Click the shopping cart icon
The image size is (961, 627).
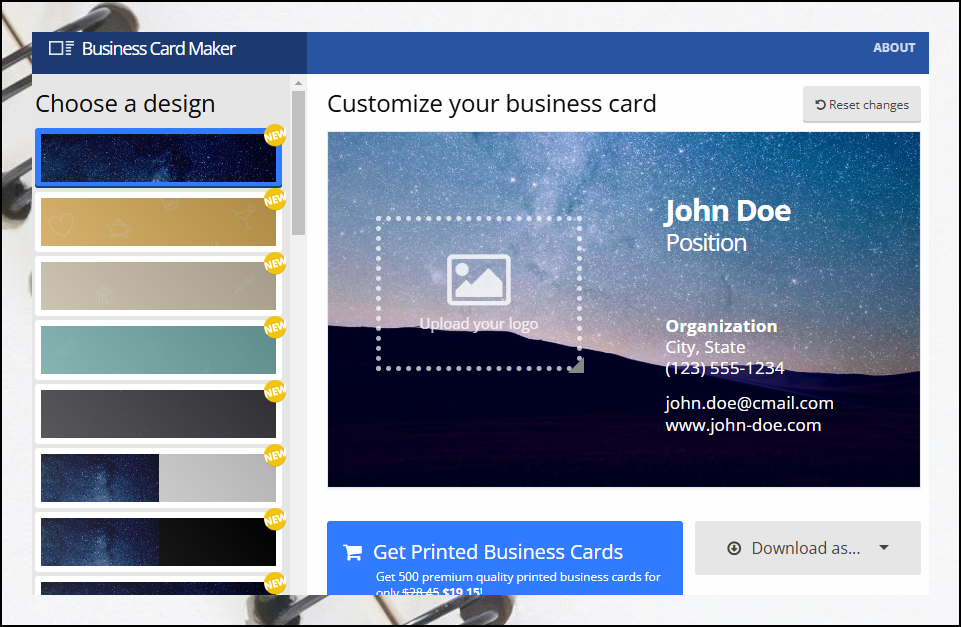(352, 552)
